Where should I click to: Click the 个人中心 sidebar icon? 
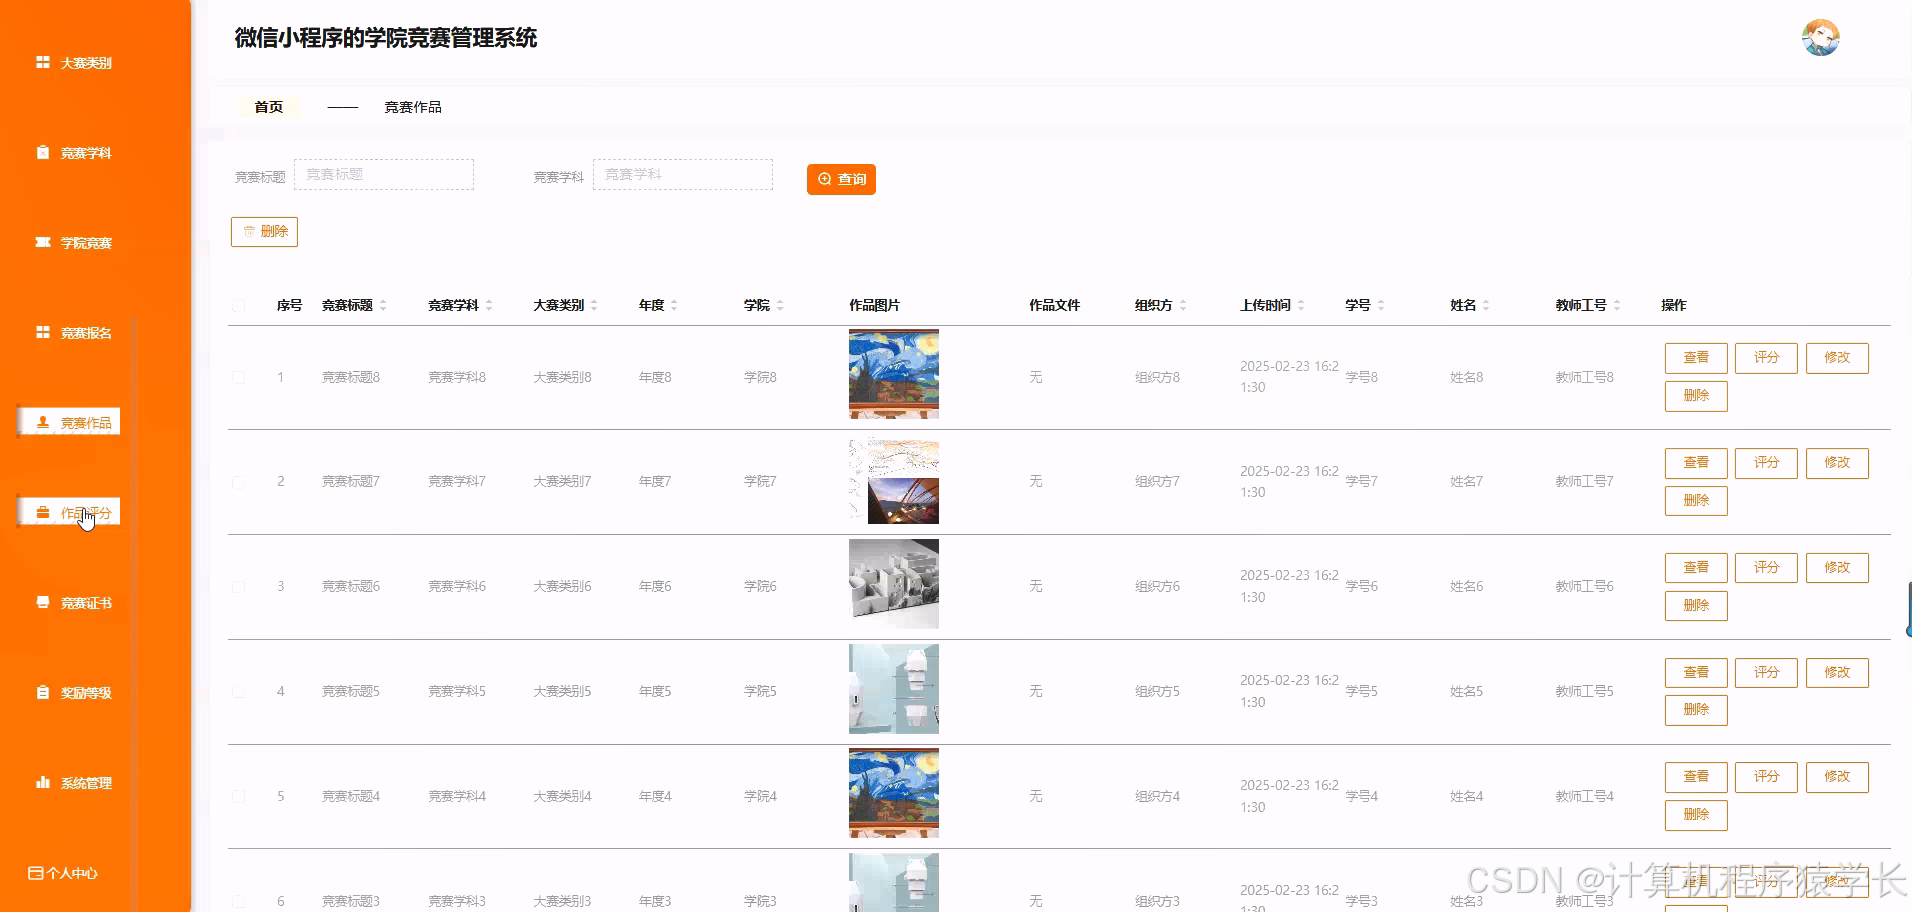pos(35,873)
